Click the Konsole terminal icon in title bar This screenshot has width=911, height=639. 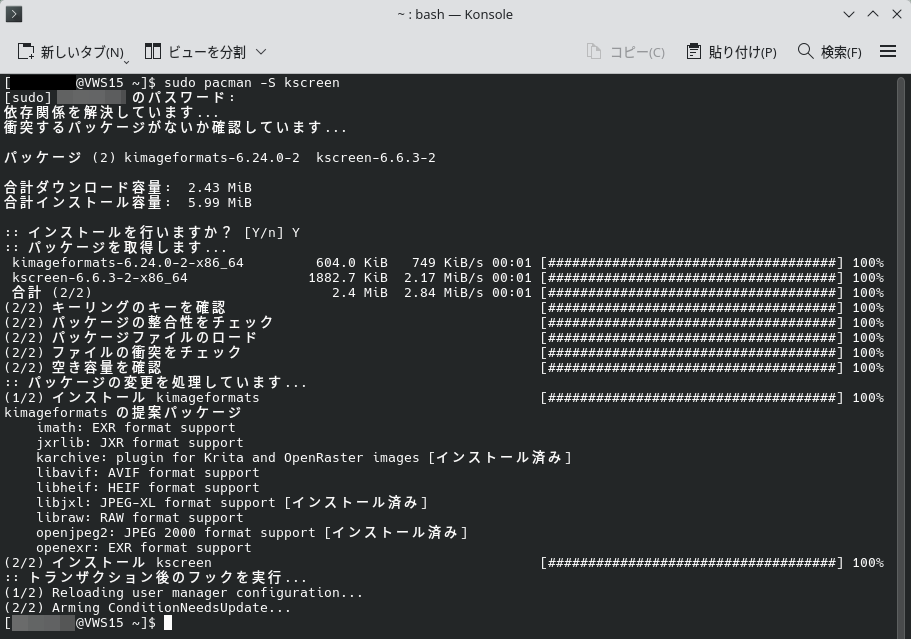16,15
